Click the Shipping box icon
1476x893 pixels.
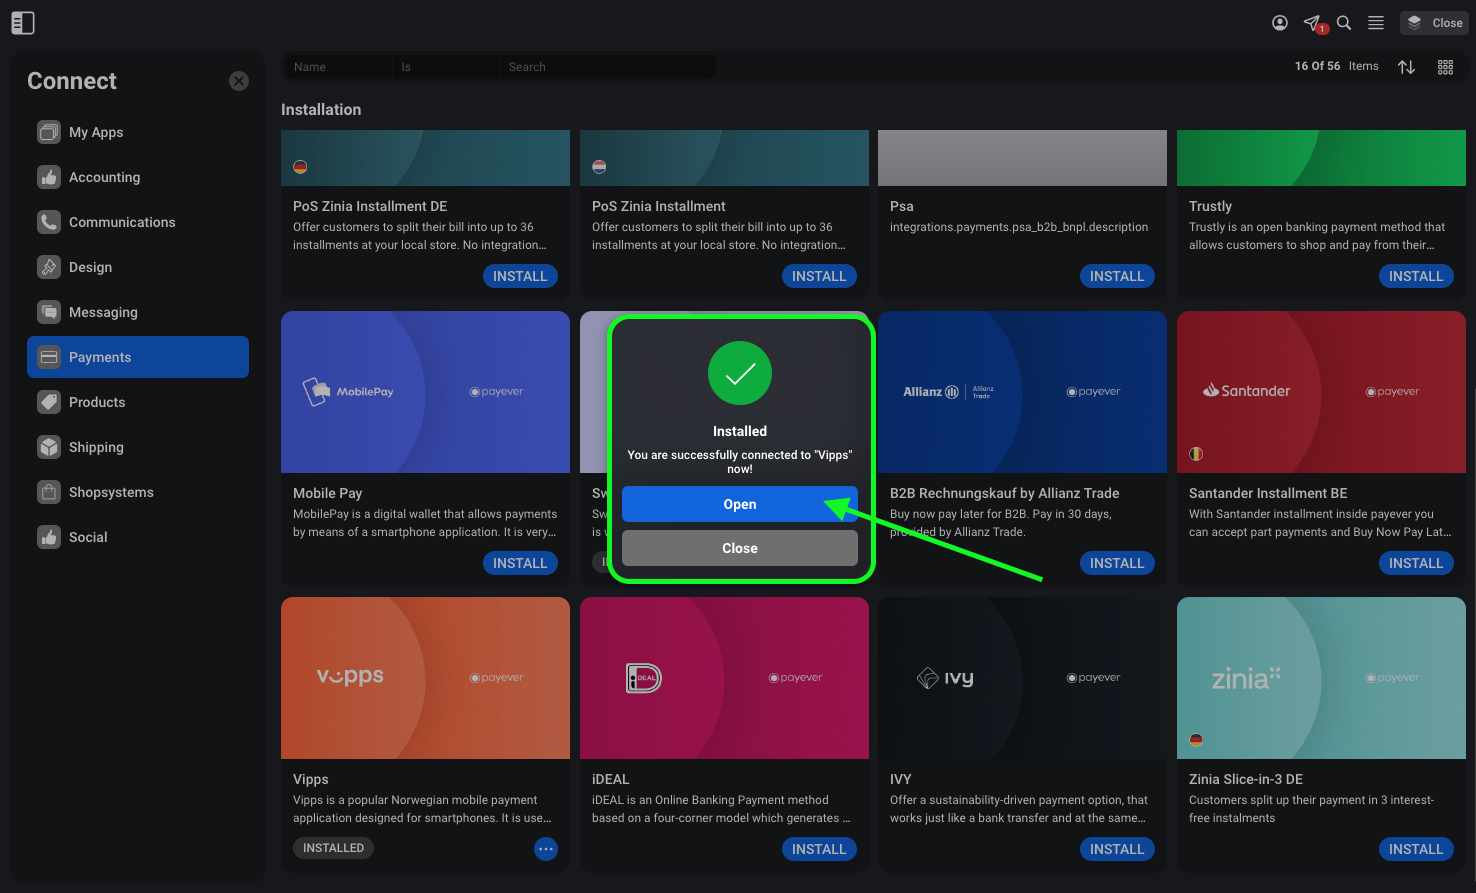(49, 447)
